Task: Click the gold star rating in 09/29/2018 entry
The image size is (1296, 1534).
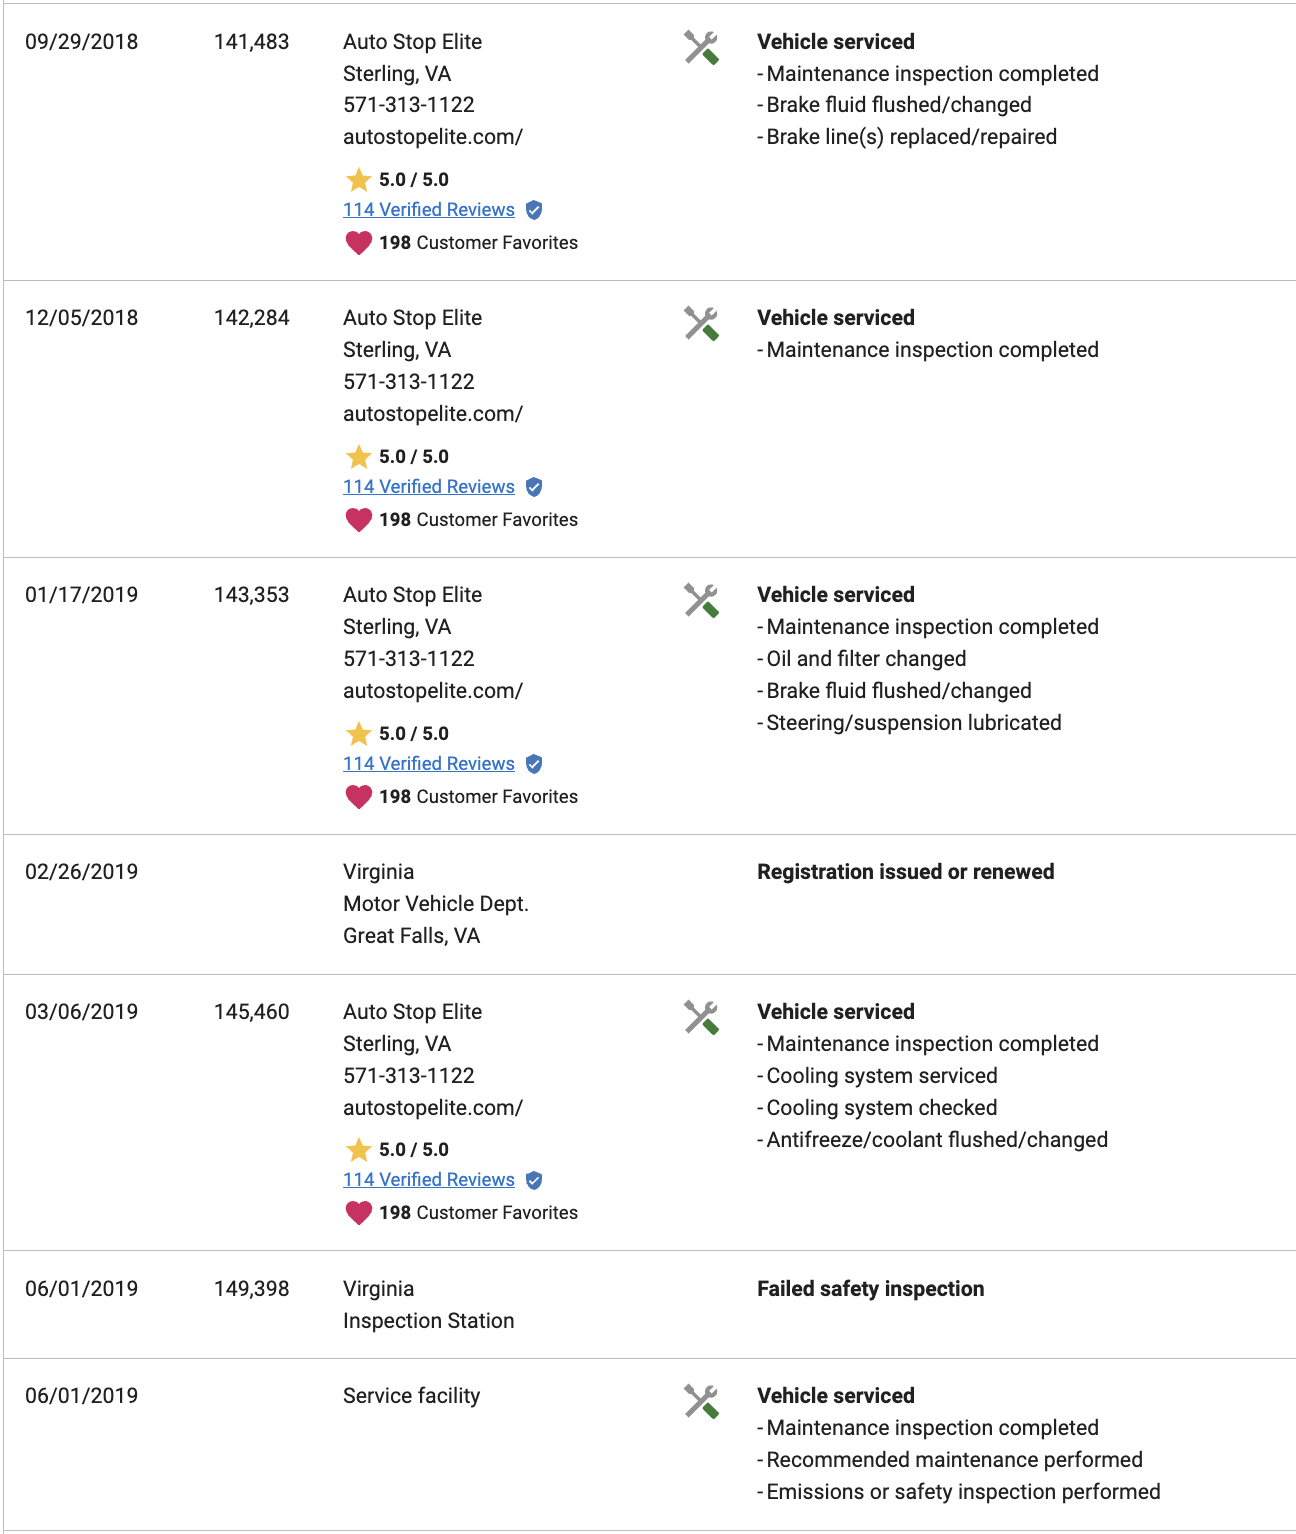Action: click(x=358, y=180)
